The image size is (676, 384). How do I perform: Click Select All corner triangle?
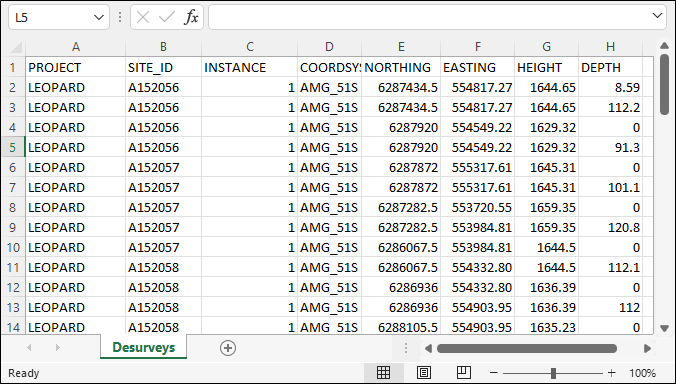tap(16, 47)
